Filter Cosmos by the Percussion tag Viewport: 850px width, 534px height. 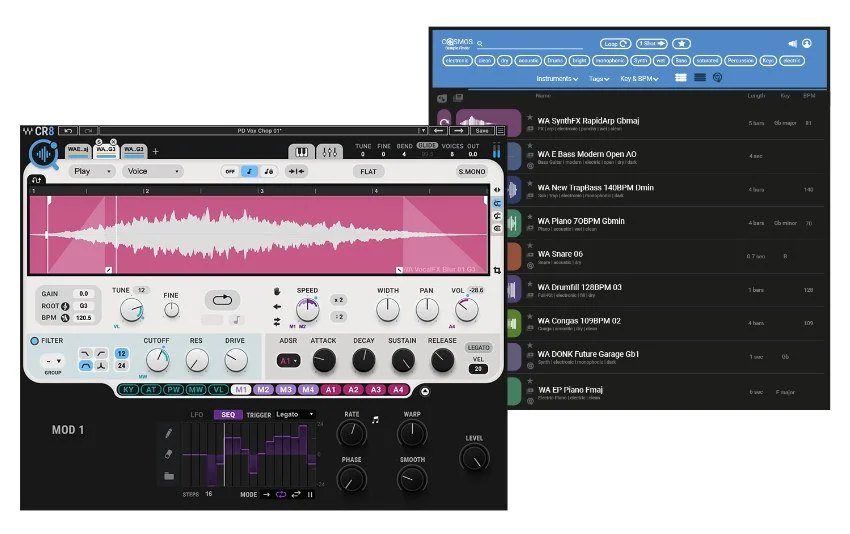point(740,61)
